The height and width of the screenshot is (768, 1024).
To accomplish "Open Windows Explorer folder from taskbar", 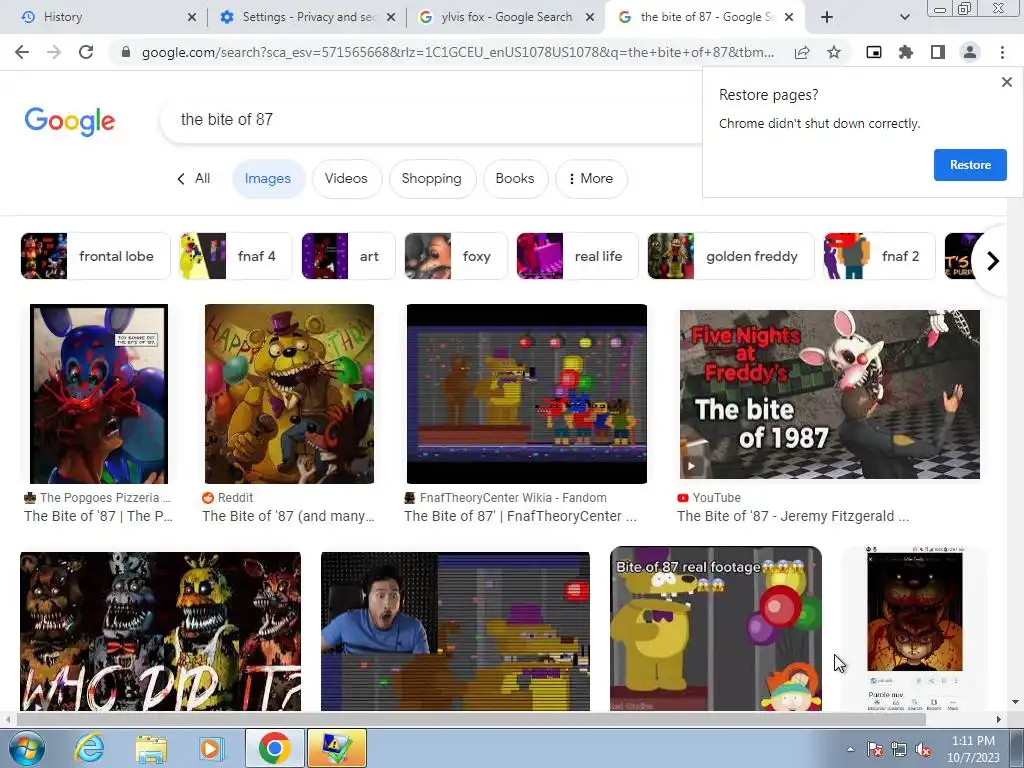I will (151, 748).
